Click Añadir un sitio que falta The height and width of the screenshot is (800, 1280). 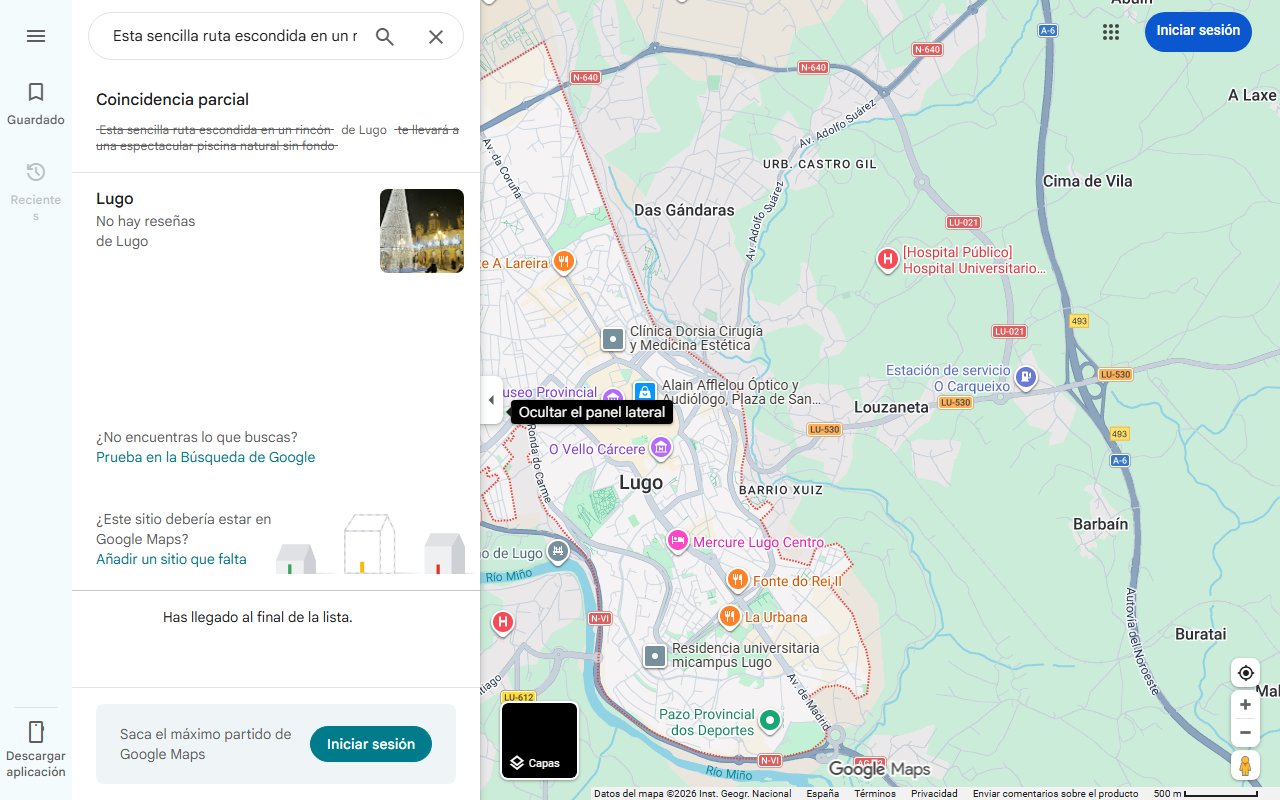(x=170, y=559)
